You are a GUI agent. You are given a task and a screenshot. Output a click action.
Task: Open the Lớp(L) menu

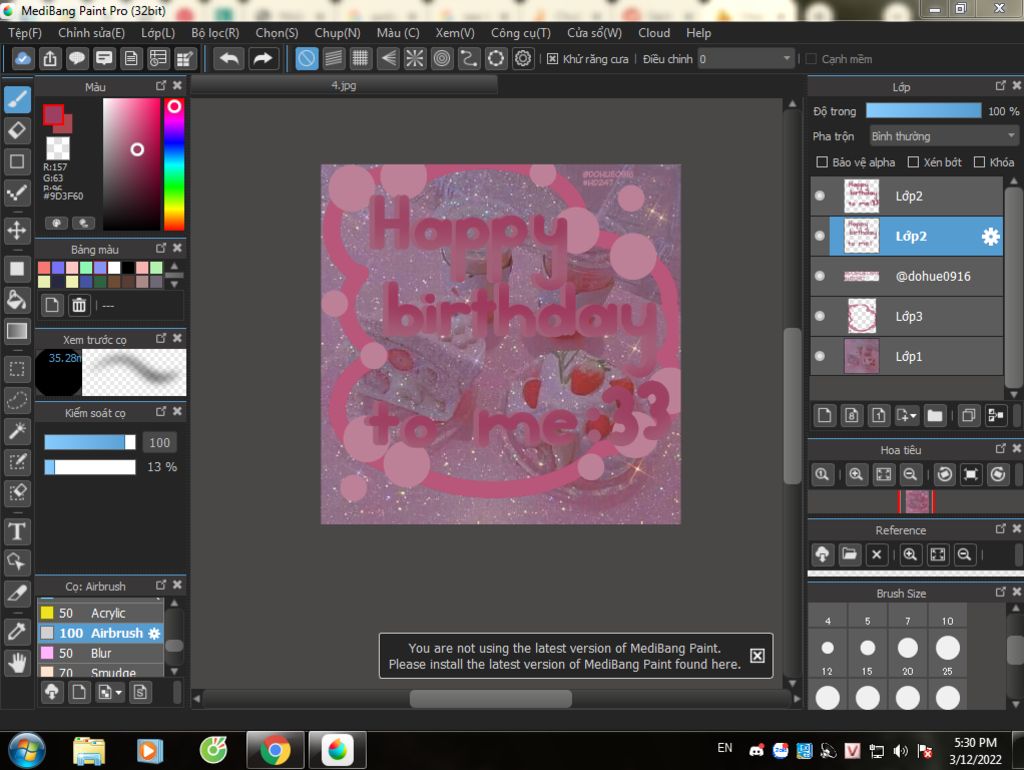tap(158, 33)
